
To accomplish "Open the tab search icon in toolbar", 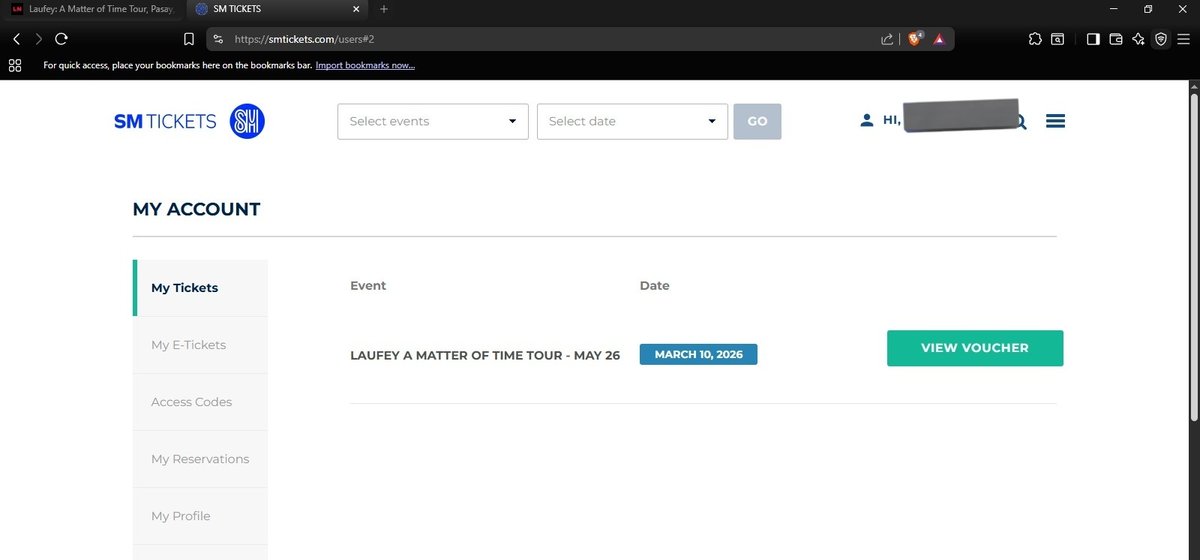I will coord(1058,39).
